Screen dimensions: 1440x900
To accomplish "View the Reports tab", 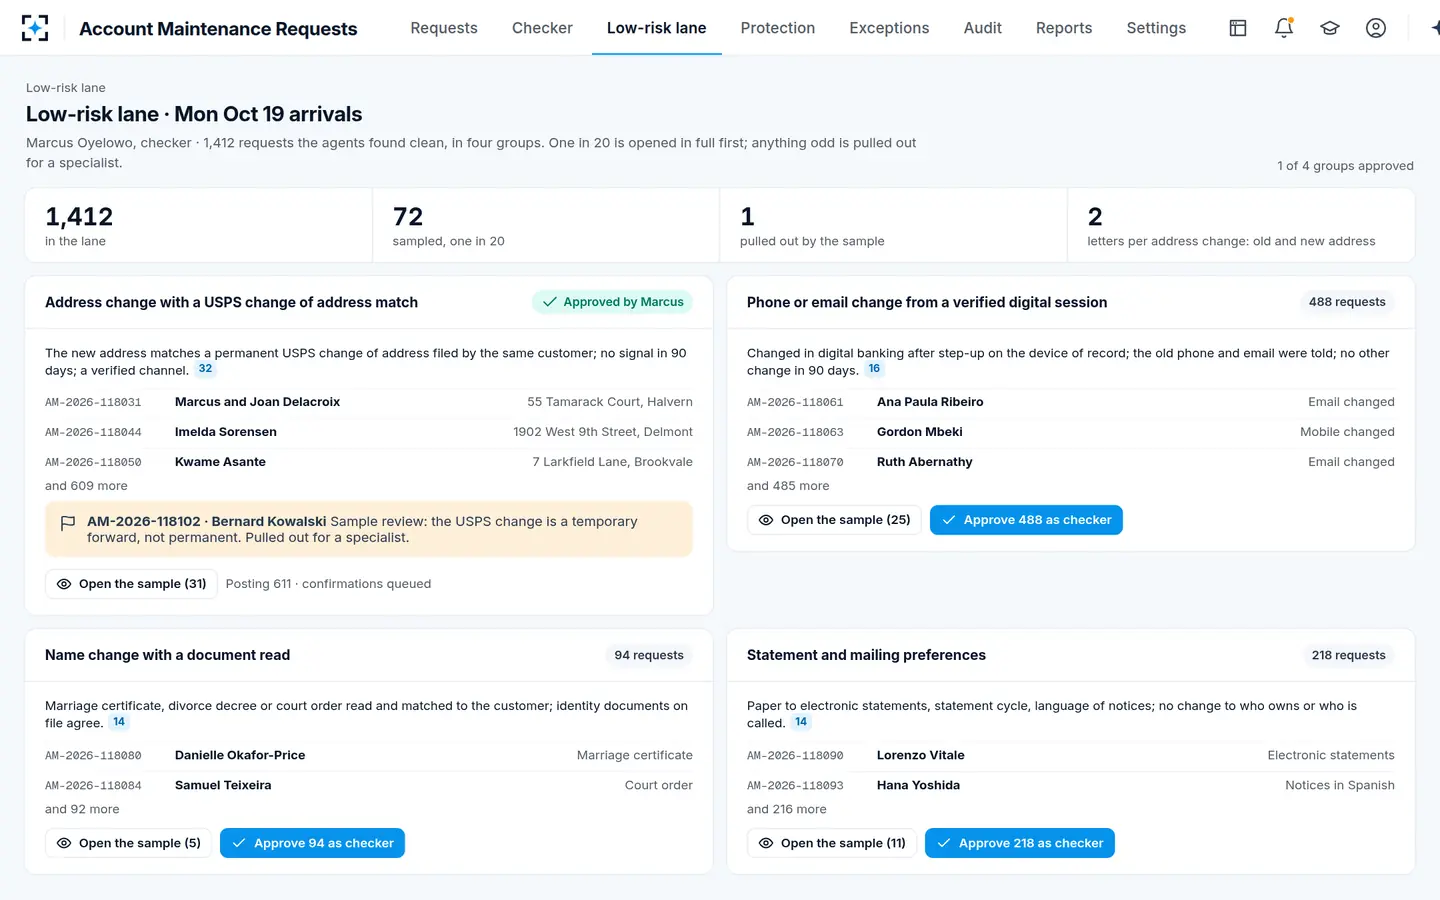I will coord(1064,28).
